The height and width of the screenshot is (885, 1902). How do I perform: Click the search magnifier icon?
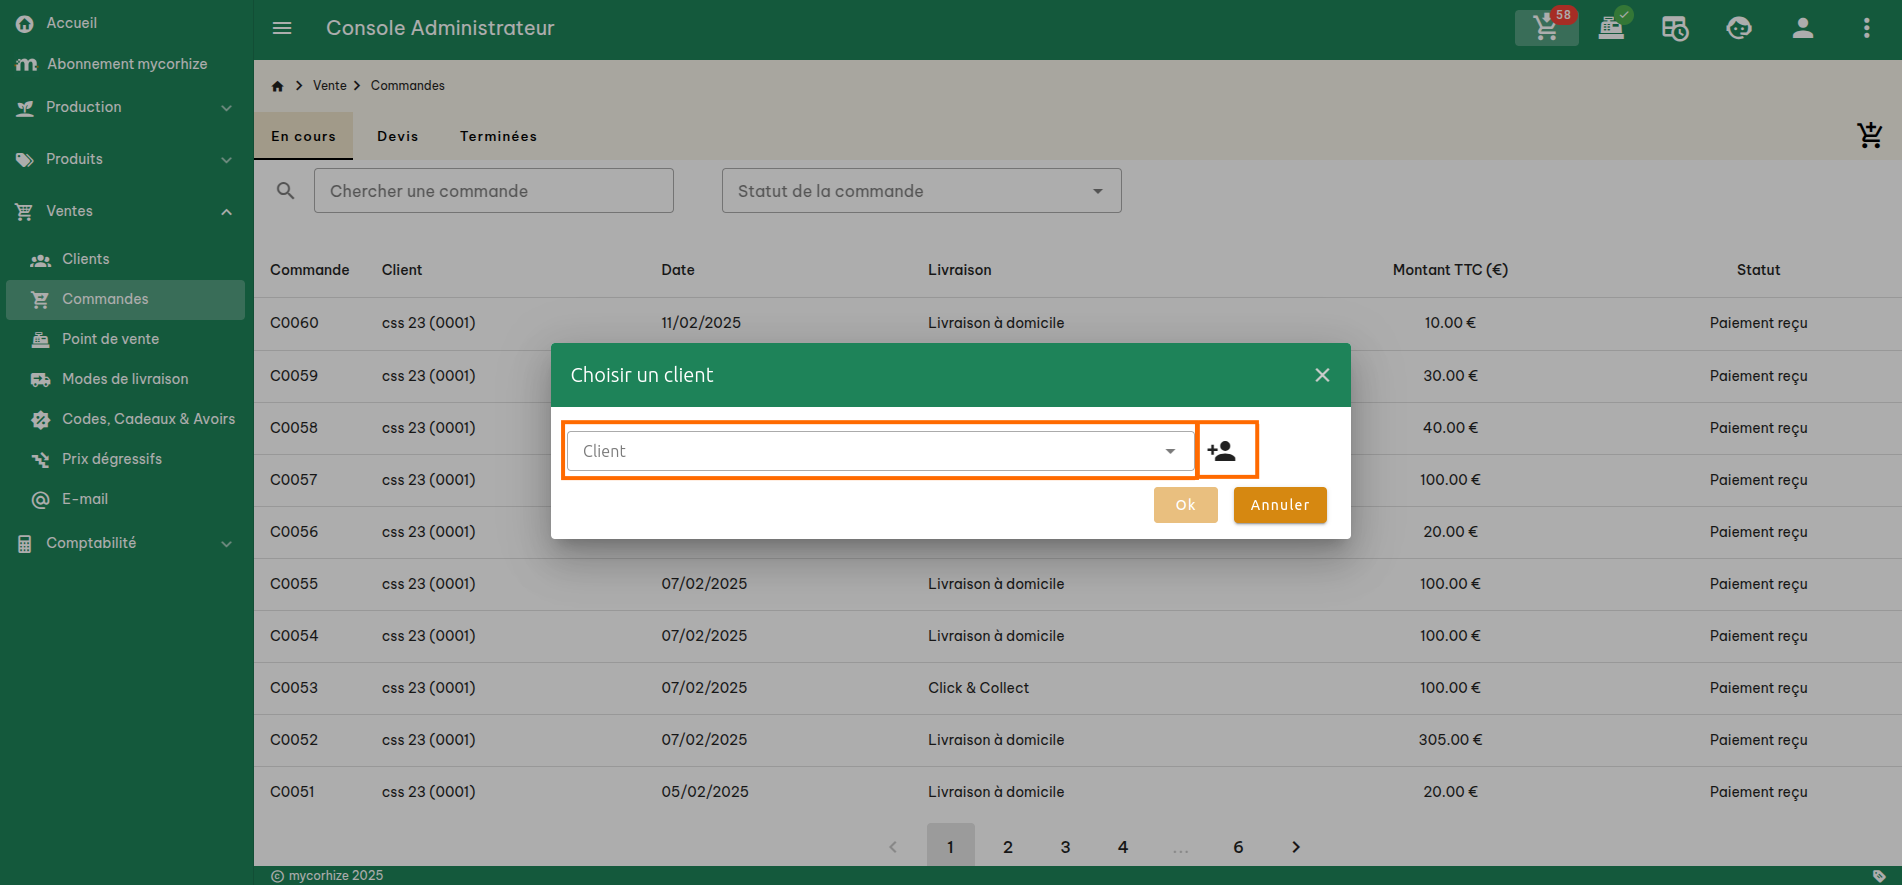(x=286, y=191)
